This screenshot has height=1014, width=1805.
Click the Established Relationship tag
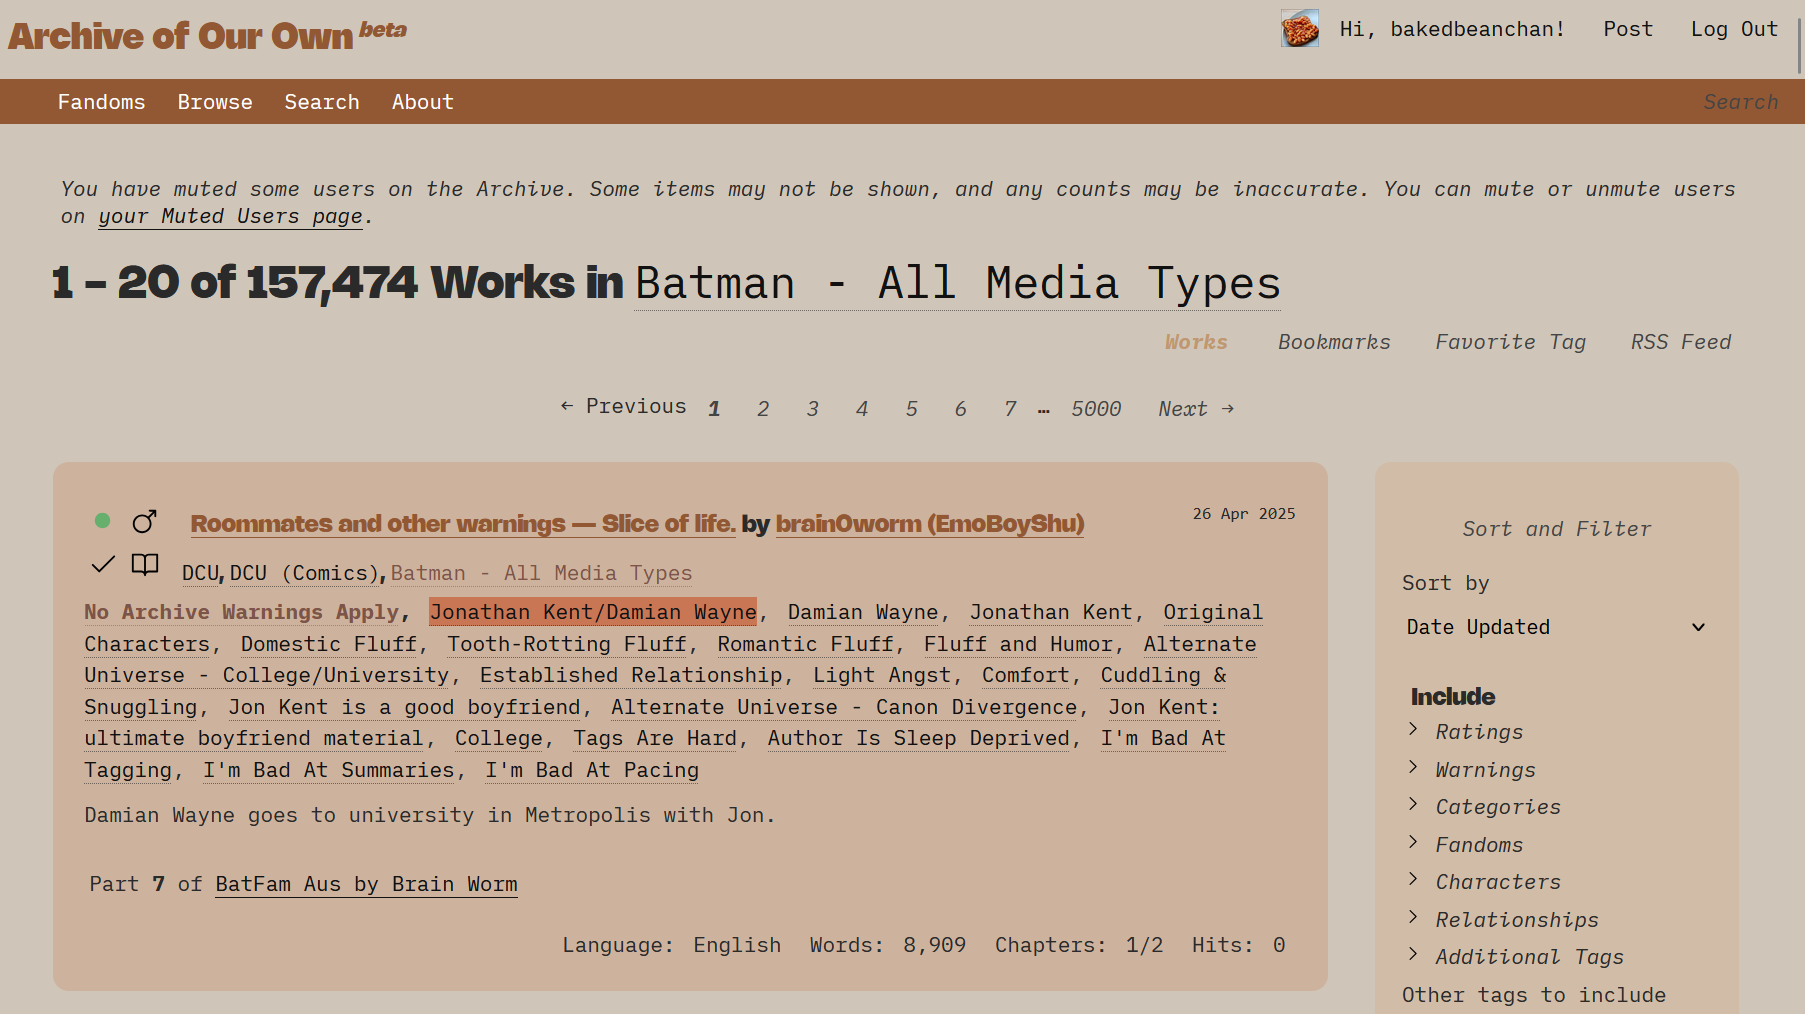coord(631,675)
